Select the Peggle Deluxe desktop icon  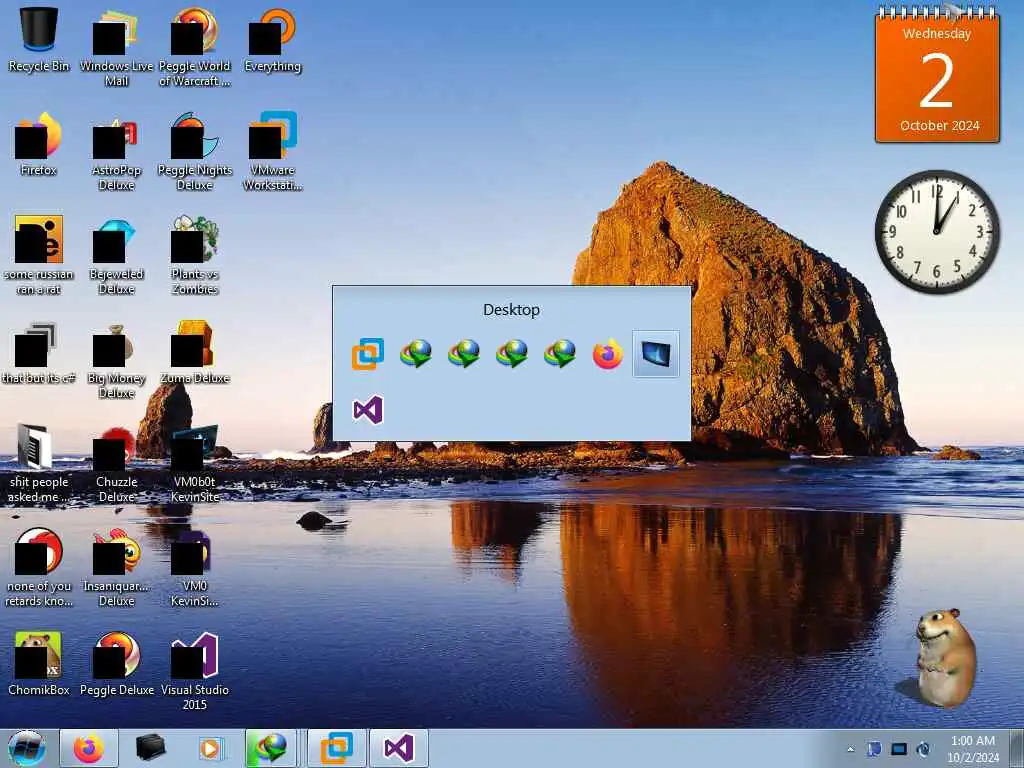[116, 664]
